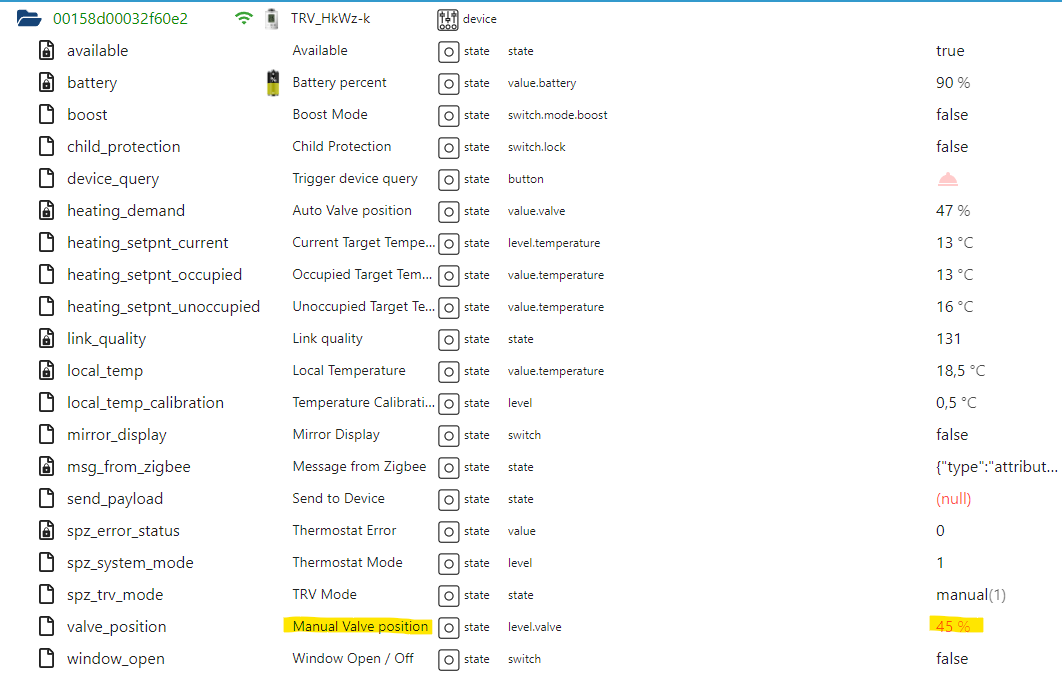Click the 90 % battery value

pyautogui.click(x=953, y=83)
